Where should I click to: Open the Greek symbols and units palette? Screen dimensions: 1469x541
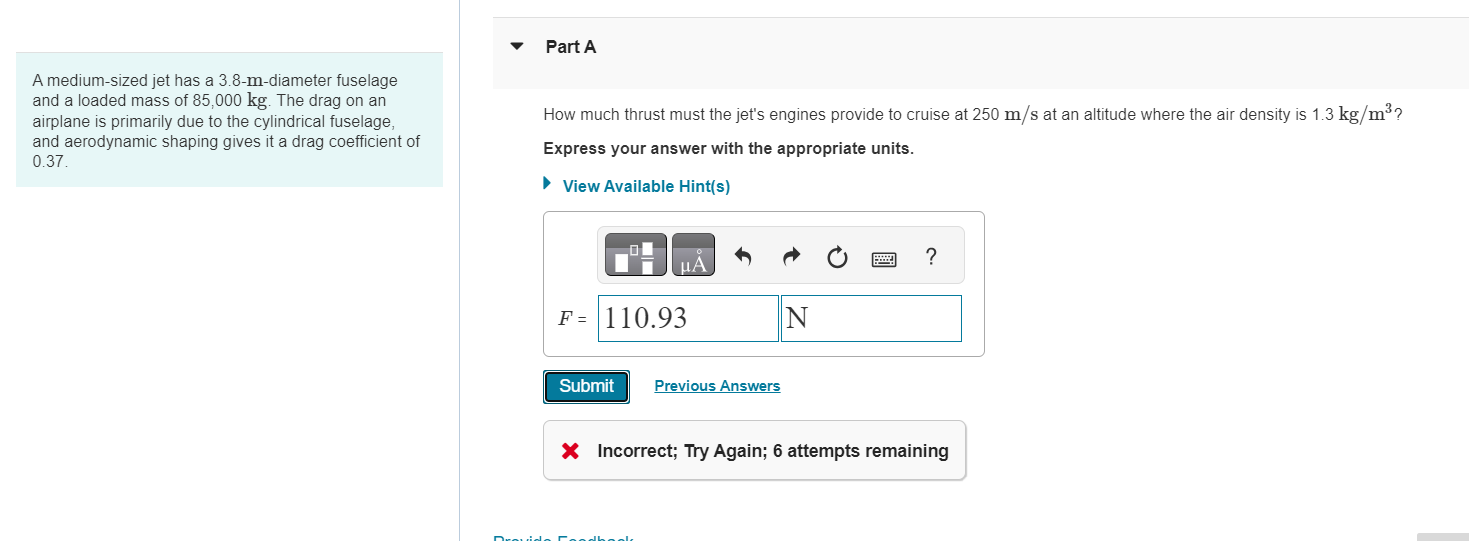694,257
